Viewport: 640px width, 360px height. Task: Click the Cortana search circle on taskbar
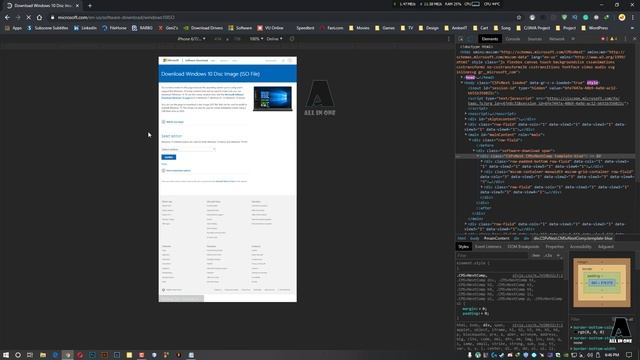tap(18, 355)
